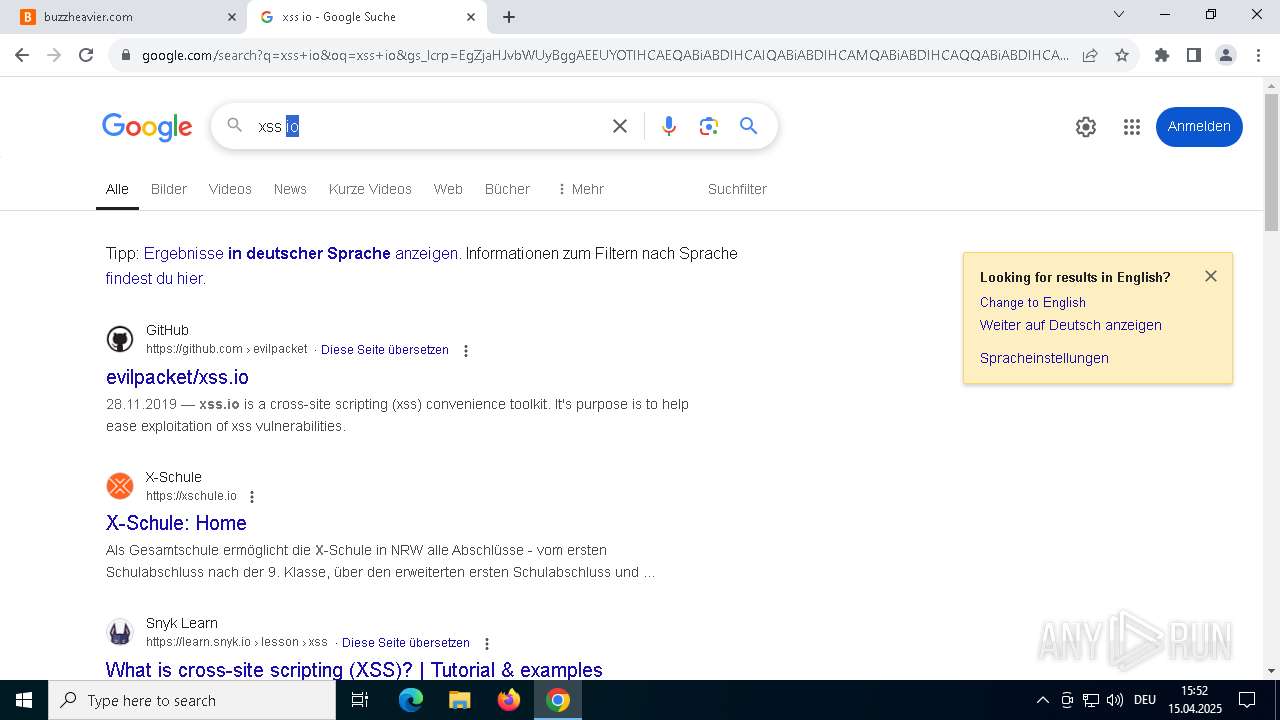The image size is (1280, 720).
Task: Open options menu for GitHub result
Action: click(466, 351)
